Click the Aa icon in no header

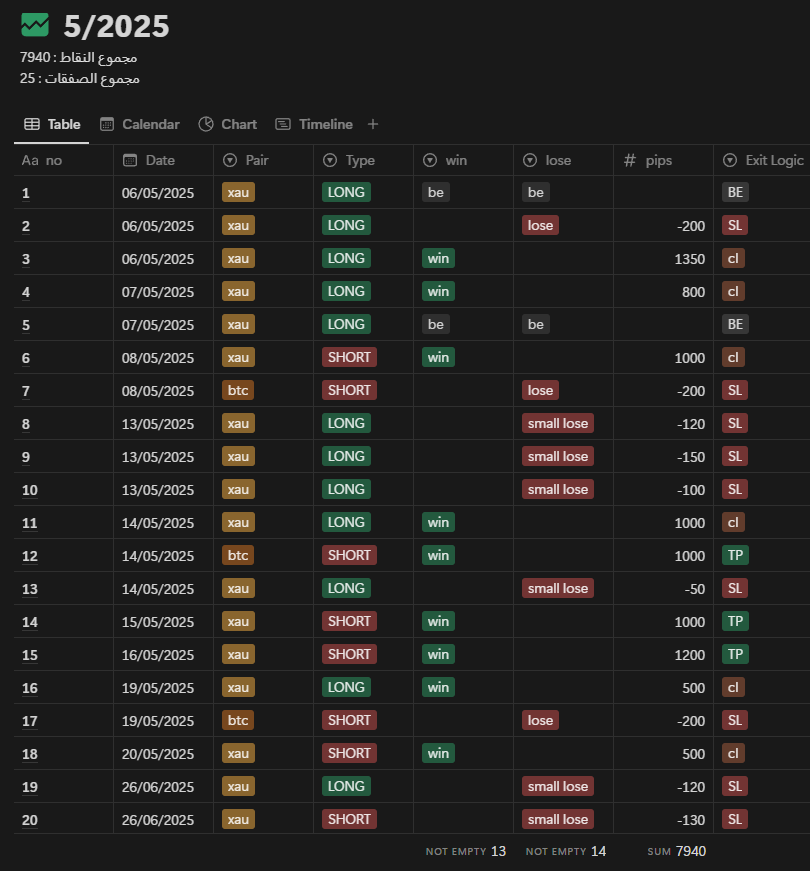pos(30,160)
